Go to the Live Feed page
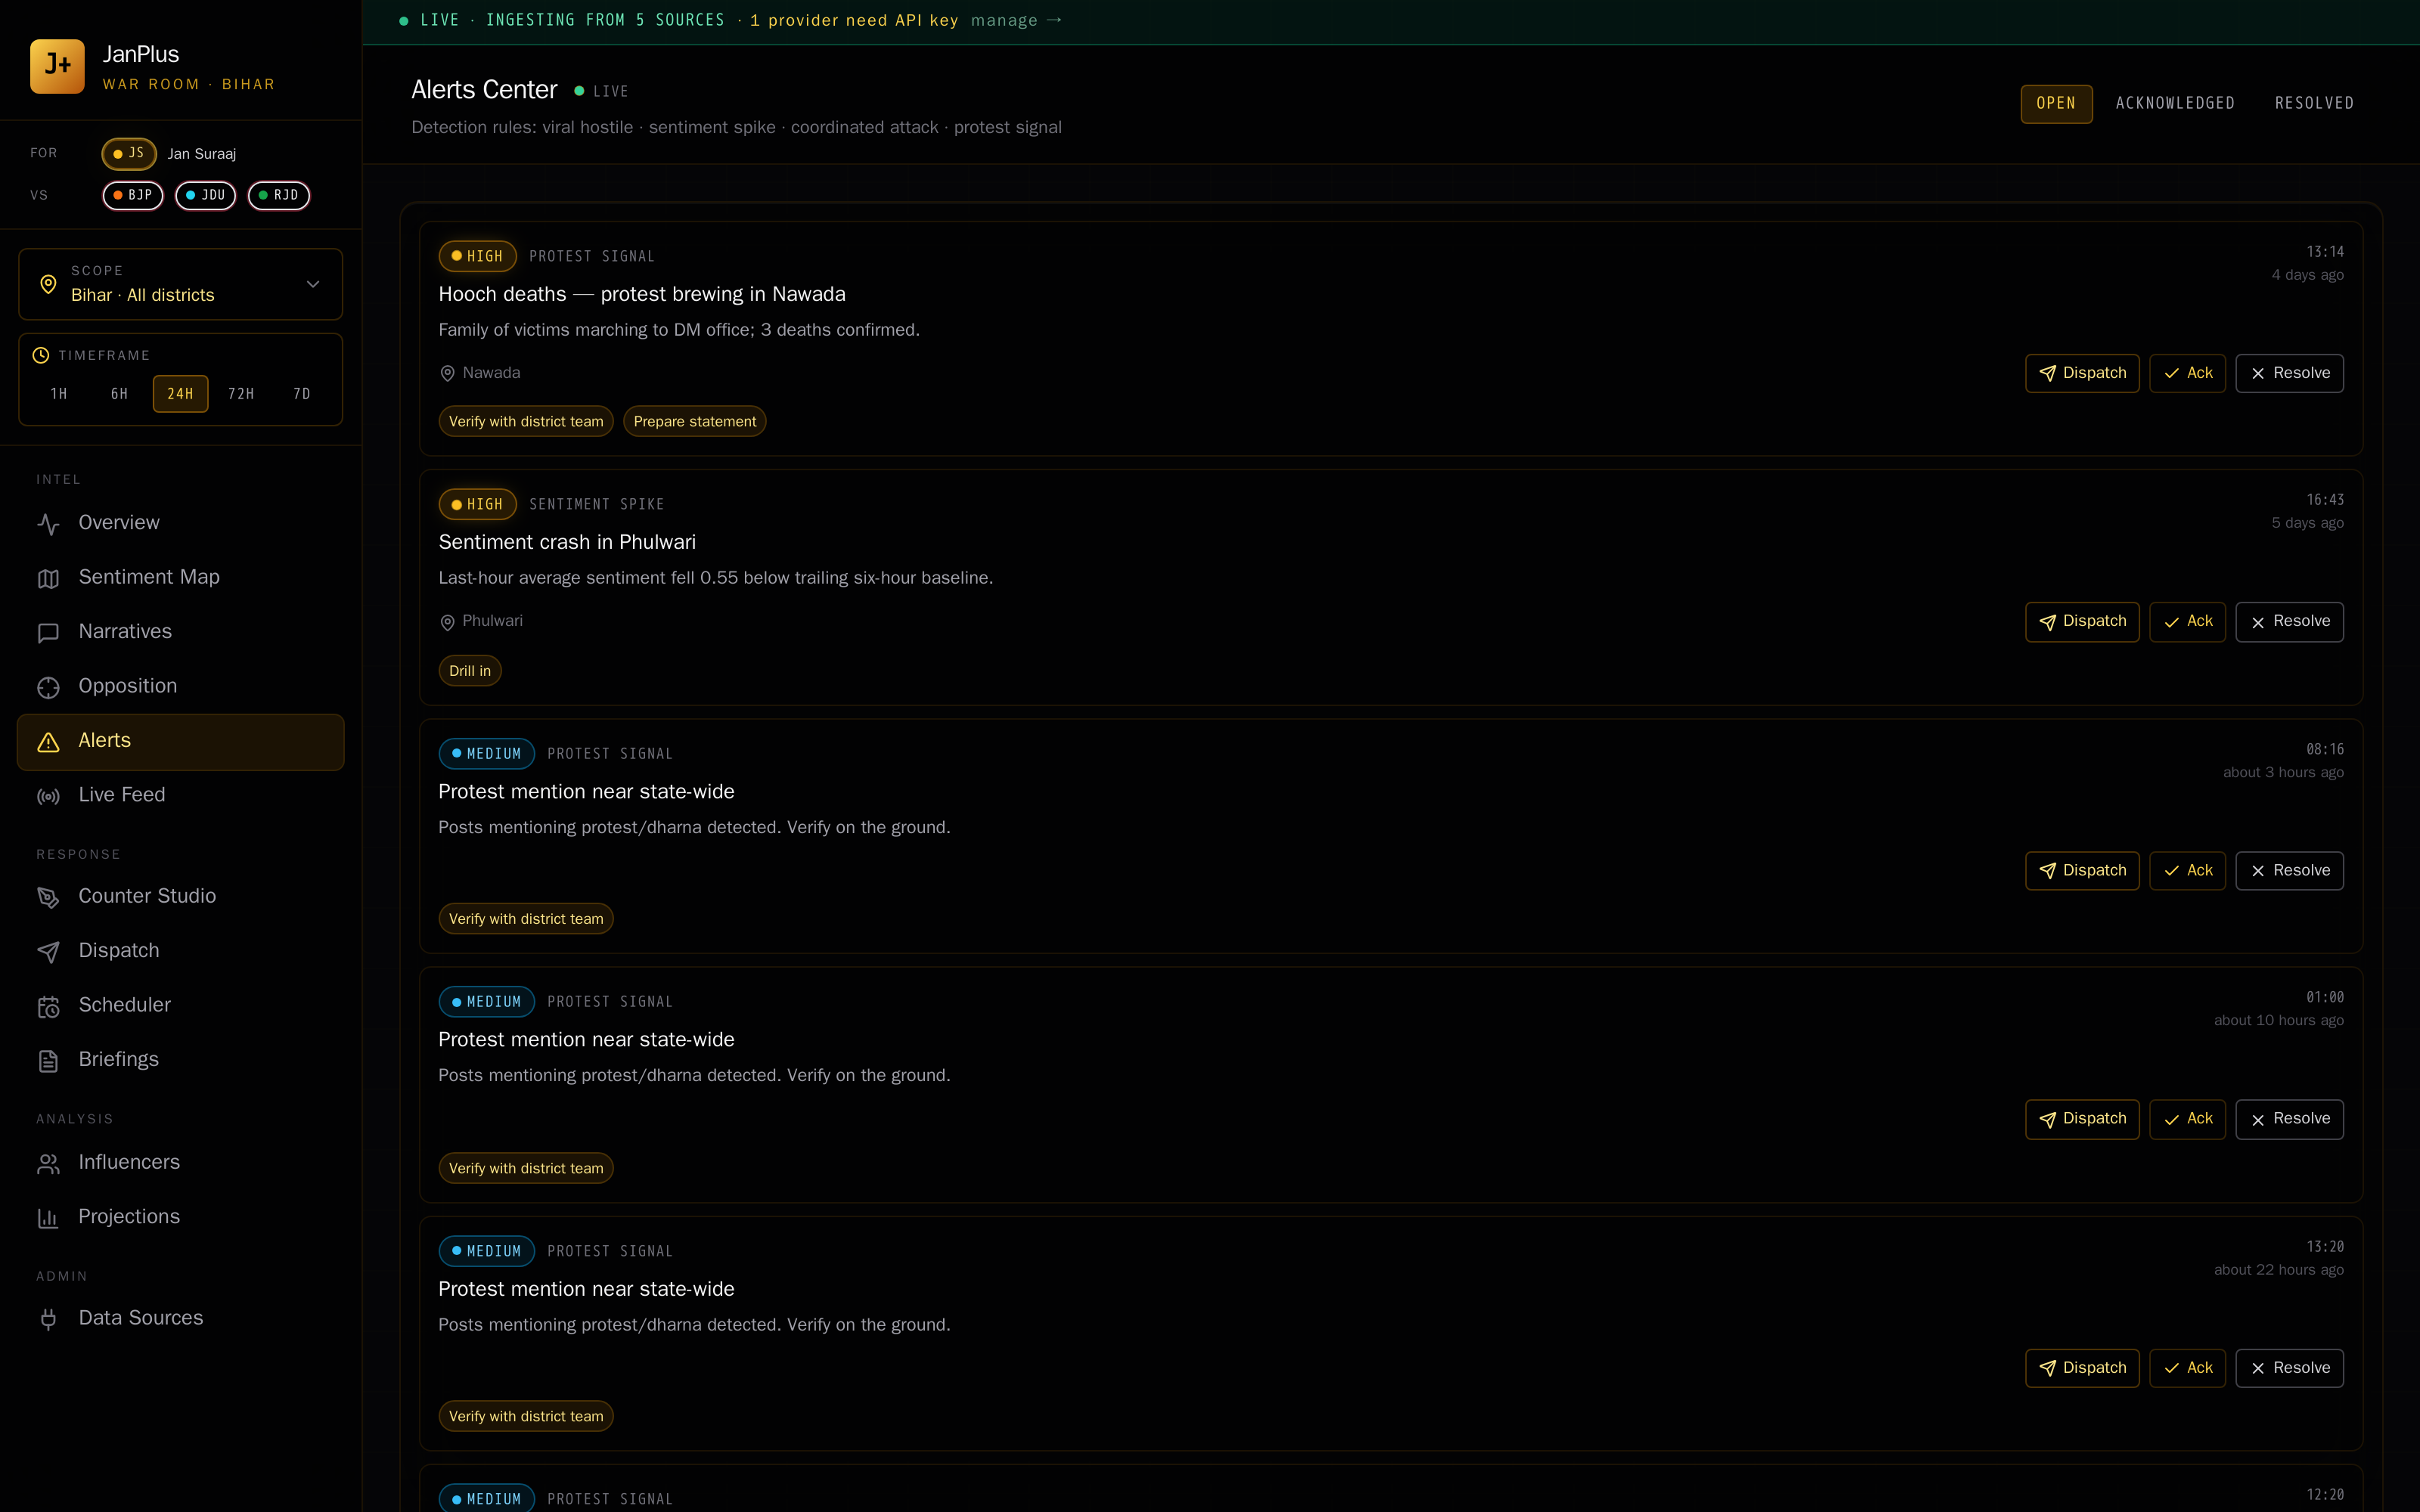The width and height of the screenshot is (2420, 1512). click(181, 796)
